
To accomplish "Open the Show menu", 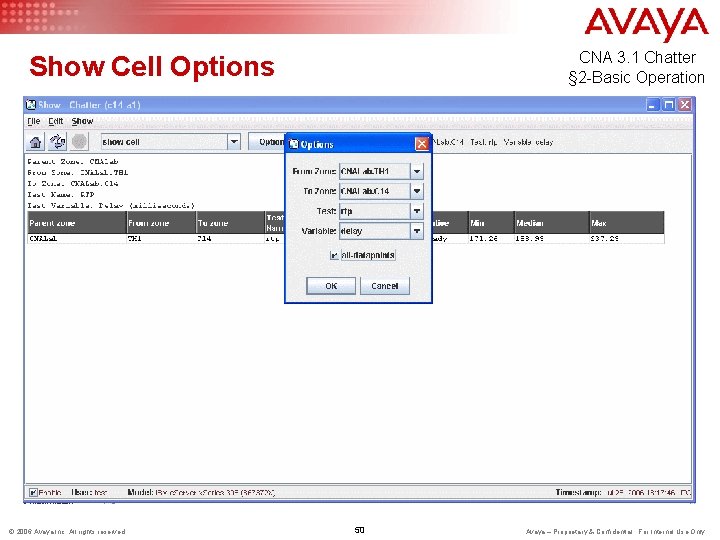I will 82,121.
